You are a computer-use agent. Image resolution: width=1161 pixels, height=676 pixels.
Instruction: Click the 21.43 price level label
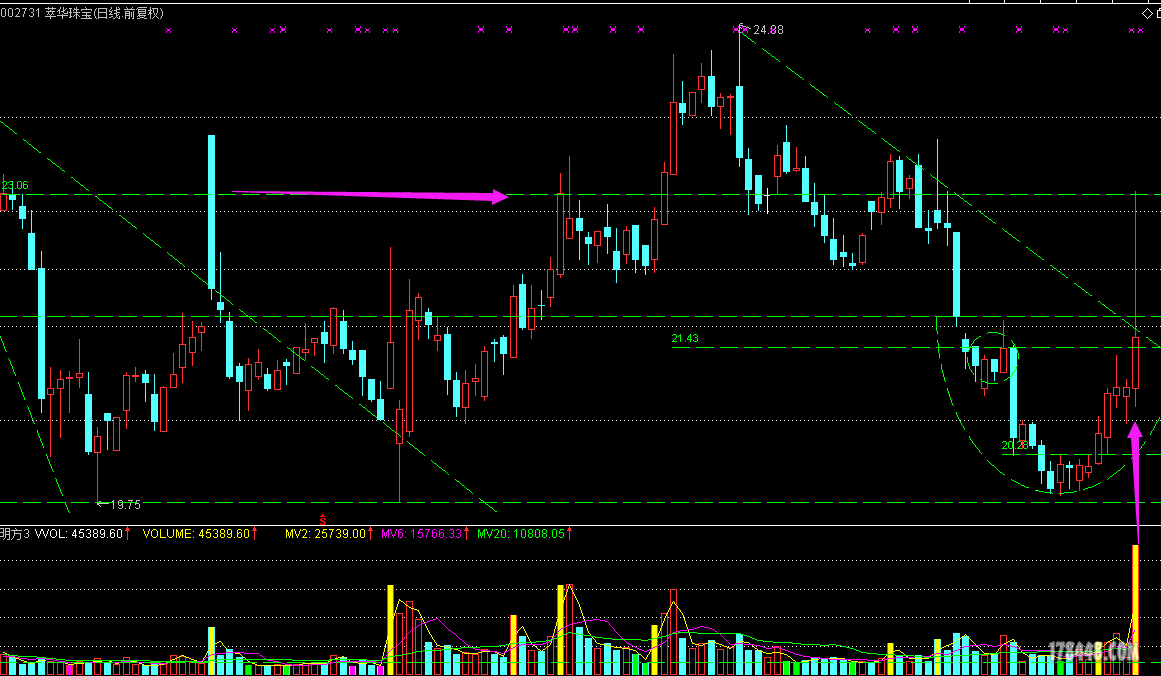(685, 338)
